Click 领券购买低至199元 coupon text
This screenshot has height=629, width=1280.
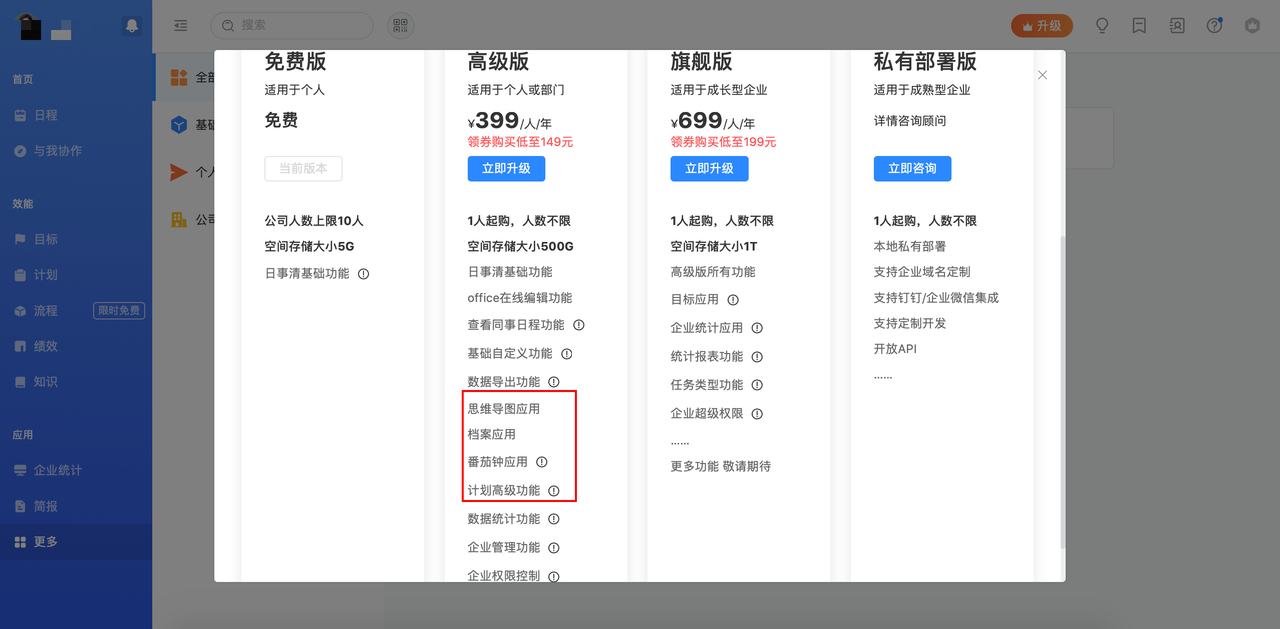(x=723, y=142)
